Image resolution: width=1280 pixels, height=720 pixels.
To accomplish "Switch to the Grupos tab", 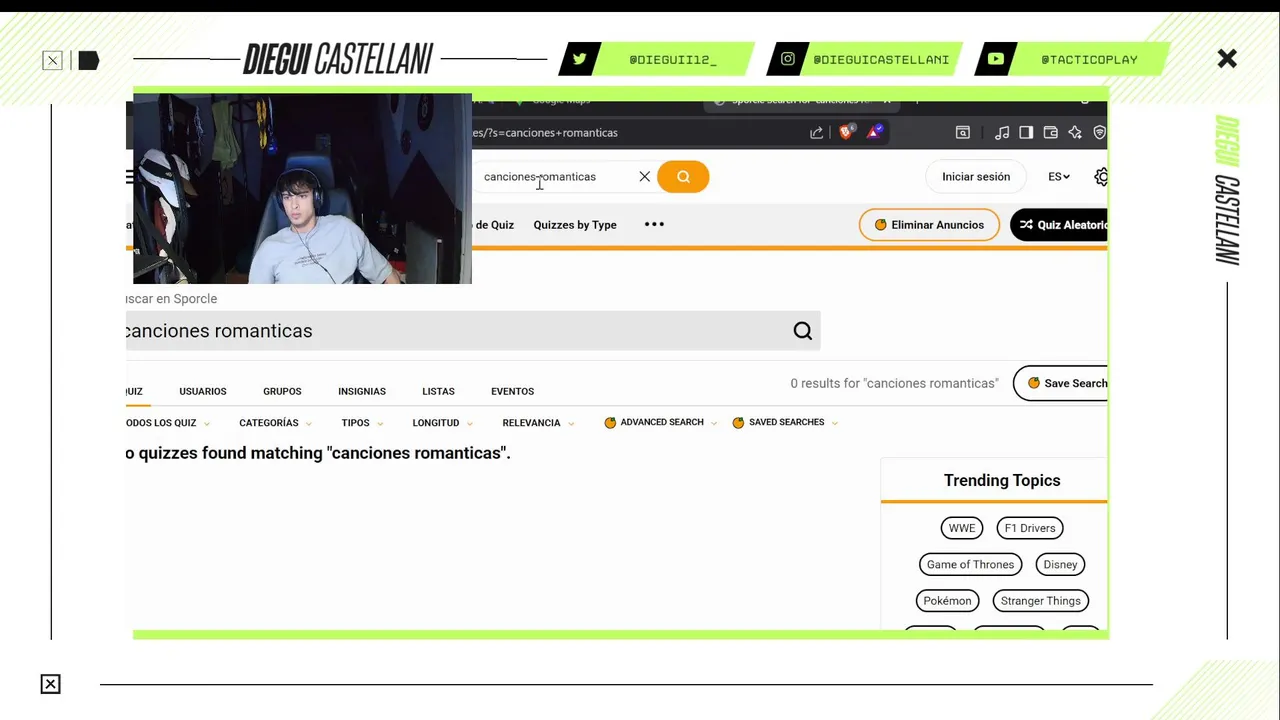I will click(282, 391).
